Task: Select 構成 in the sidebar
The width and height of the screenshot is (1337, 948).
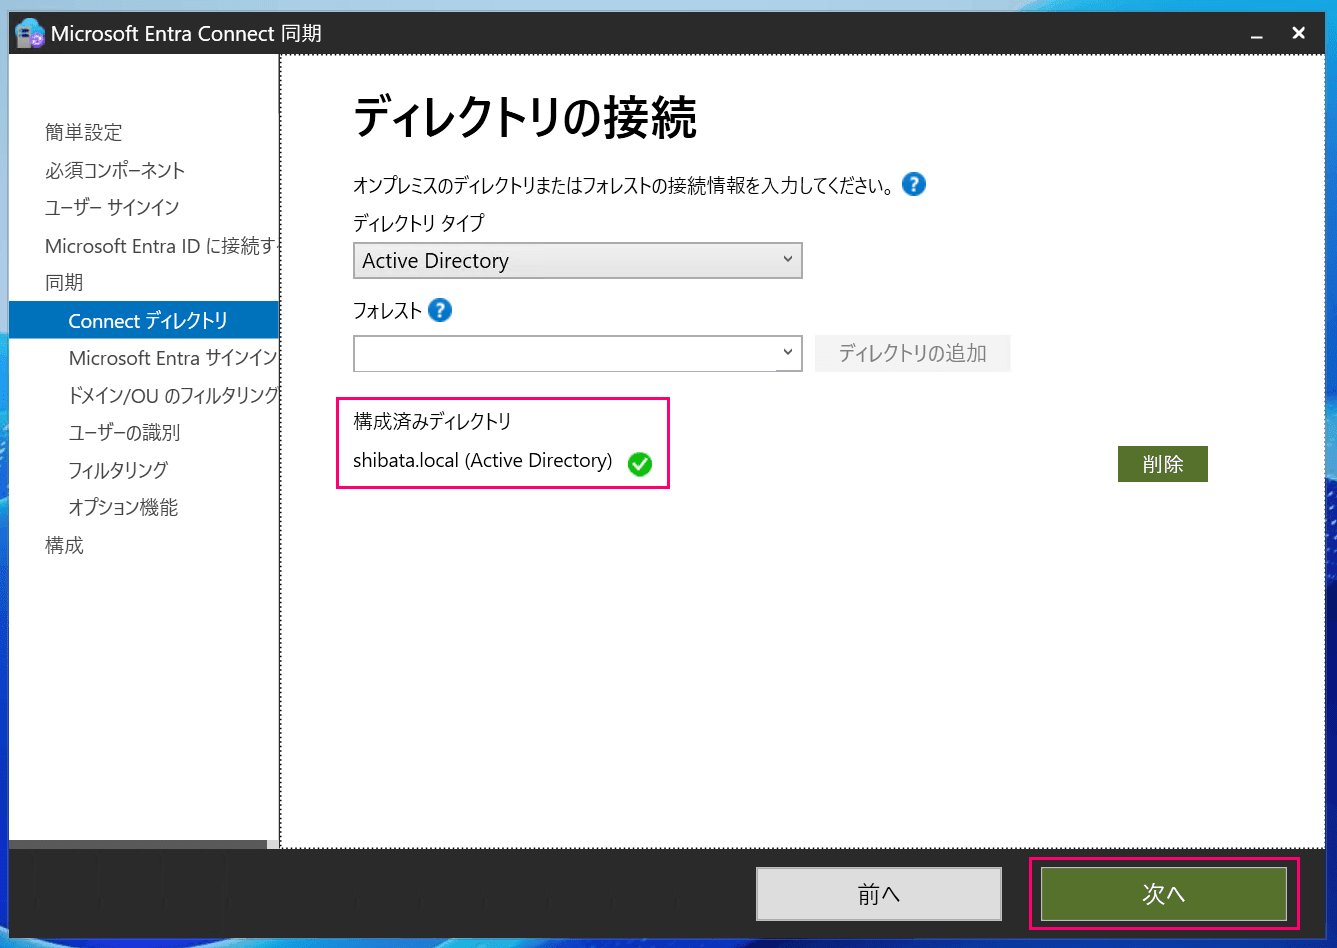Action: 64,545
